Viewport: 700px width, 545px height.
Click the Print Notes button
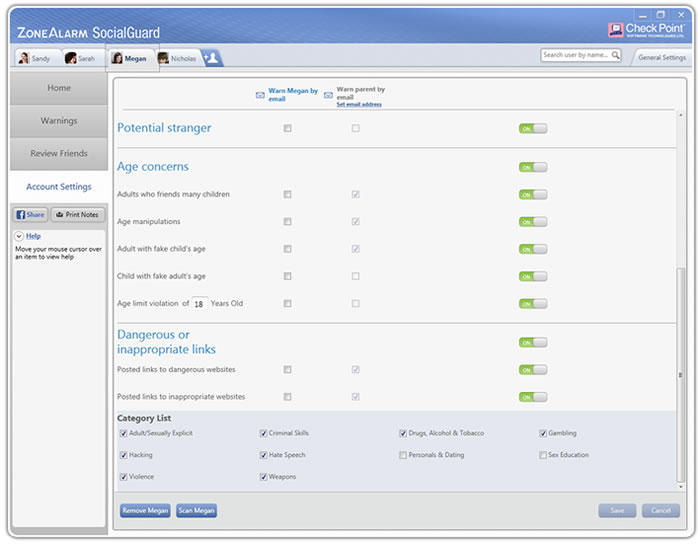click(78, 215)
